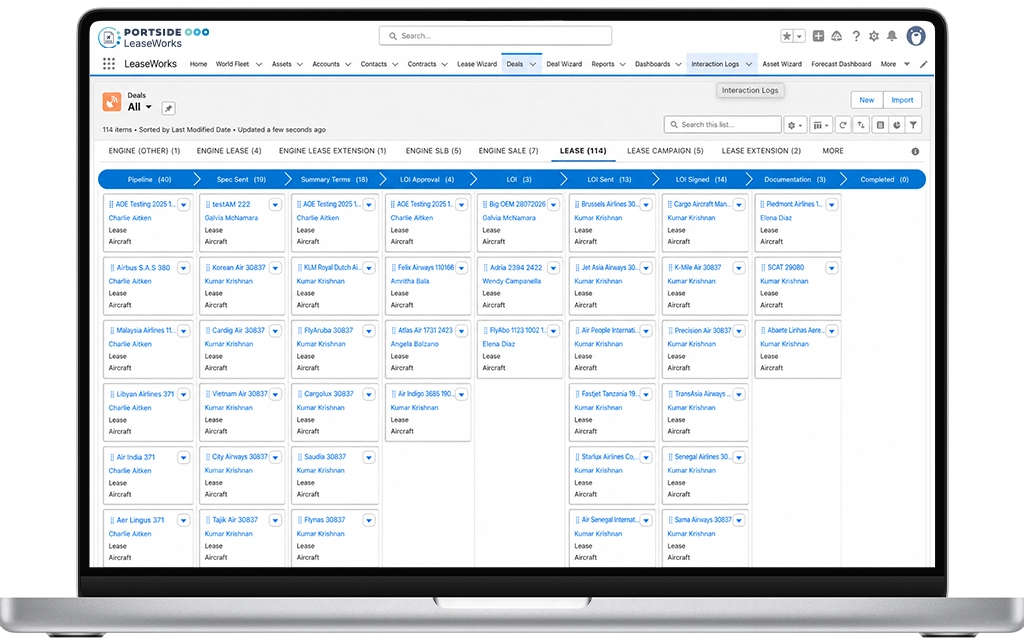1024x644 pixels.
Task: Expand the Contacts nav dropdown chevron
Action: (395, 65)
